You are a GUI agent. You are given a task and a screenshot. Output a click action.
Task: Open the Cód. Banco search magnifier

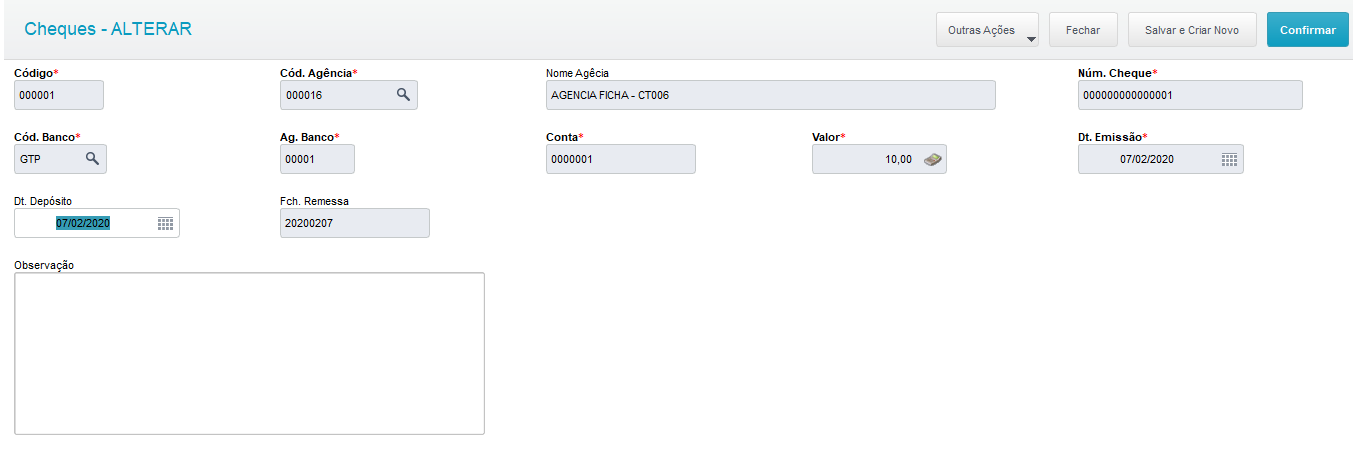[x=92, y=159]
